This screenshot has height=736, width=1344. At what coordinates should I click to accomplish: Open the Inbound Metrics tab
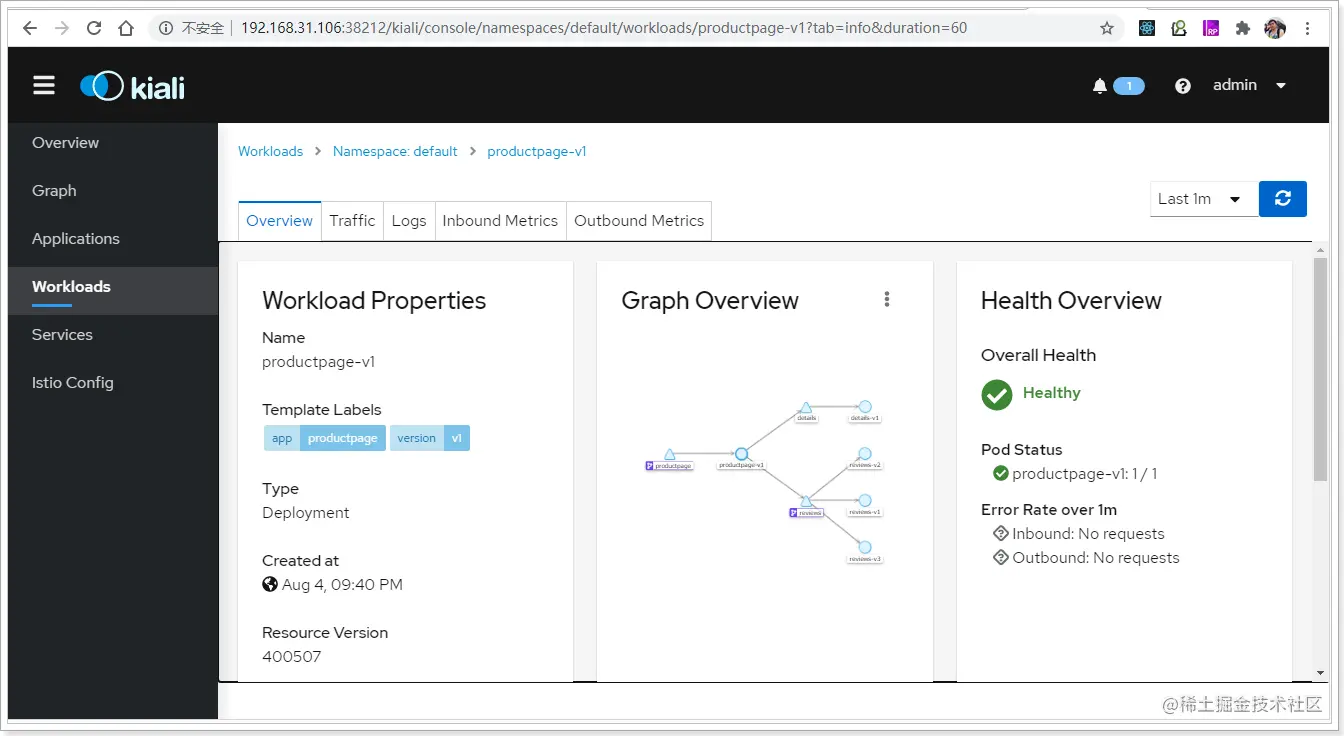(500, 221)
